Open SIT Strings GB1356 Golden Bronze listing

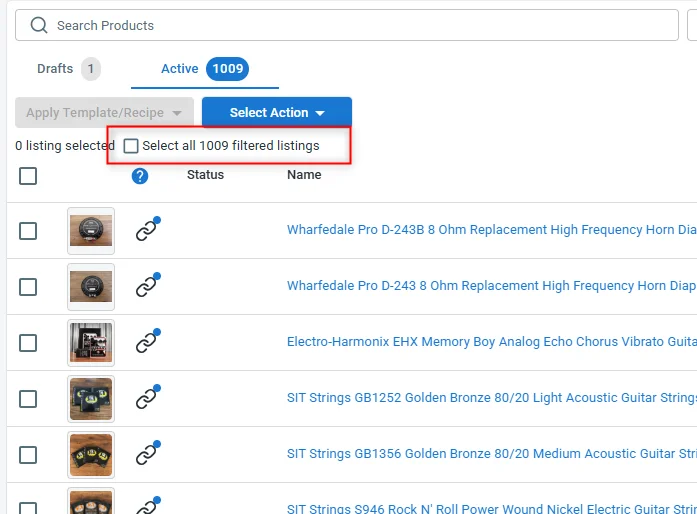click(490, 454)
